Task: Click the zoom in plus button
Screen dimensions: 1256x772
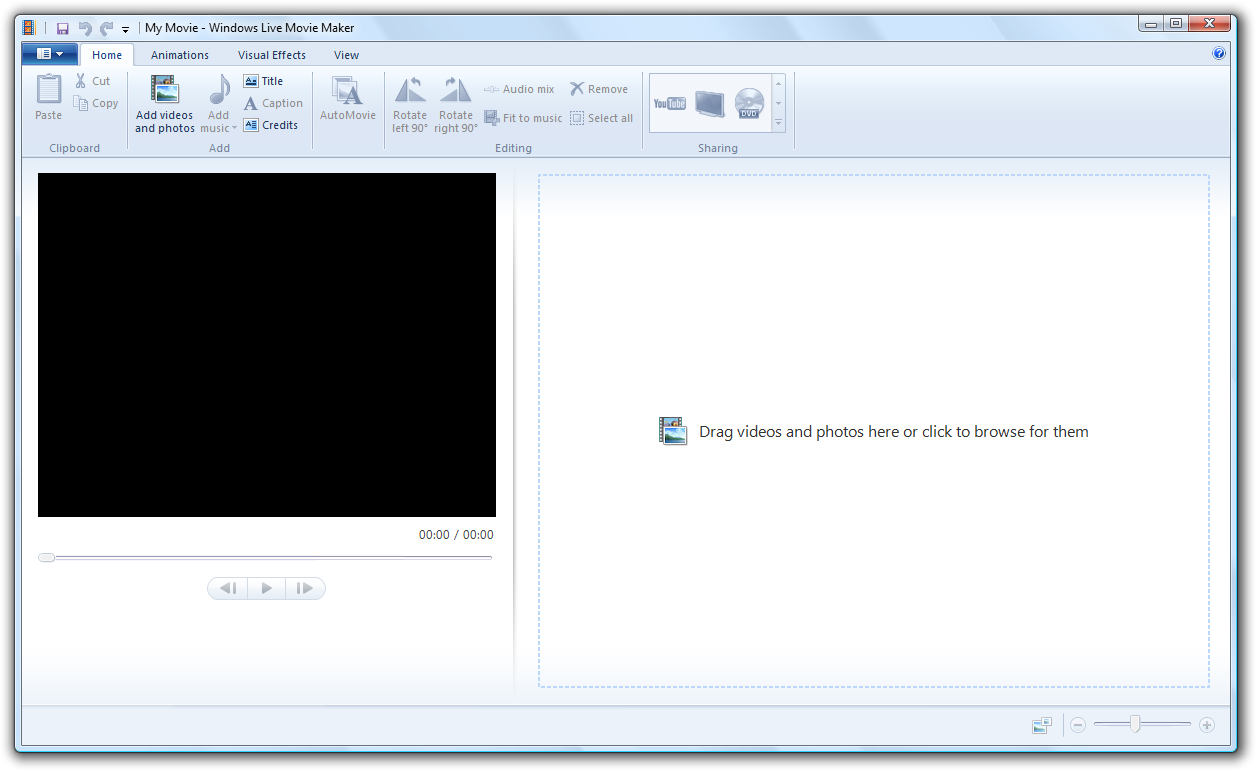Action: [x=1207, y=725]
